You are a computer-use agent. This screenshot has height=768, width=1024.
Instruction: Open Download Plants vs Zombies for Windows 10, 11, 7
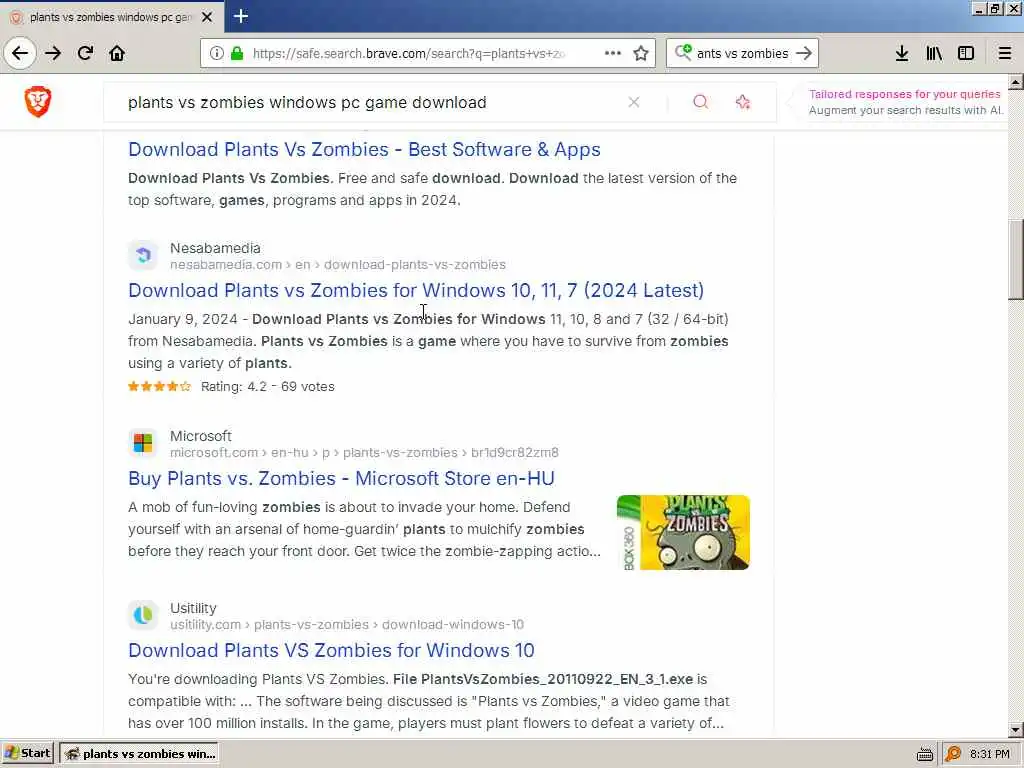[x=415, y=290]
